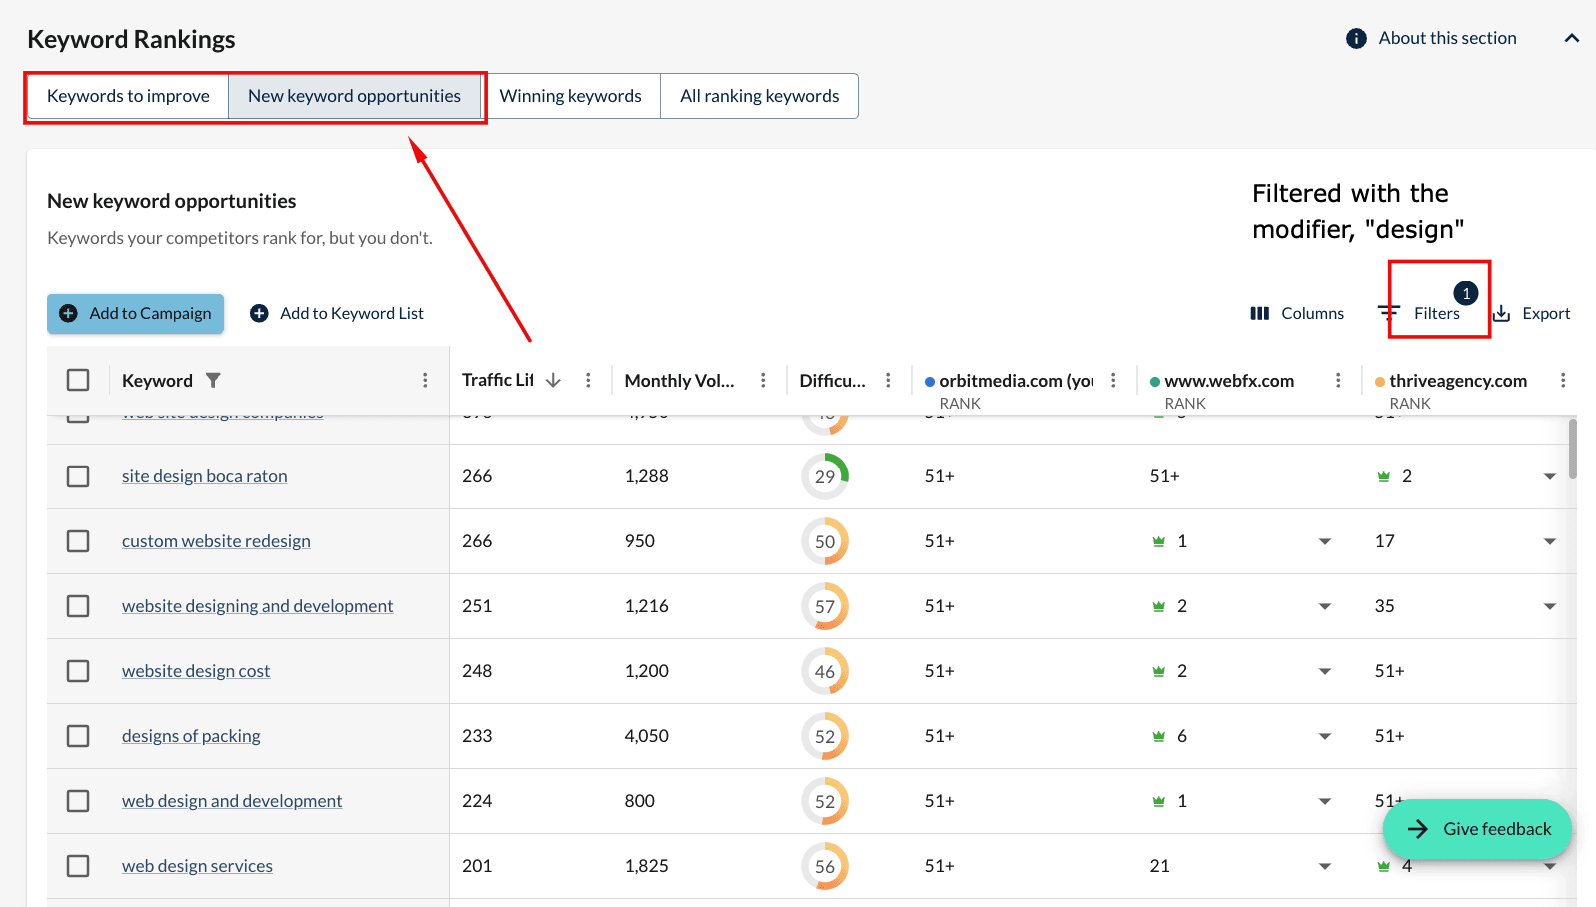
Task: Collapse the Keyword Rankings section with chevron
Action: point(1572,38)
